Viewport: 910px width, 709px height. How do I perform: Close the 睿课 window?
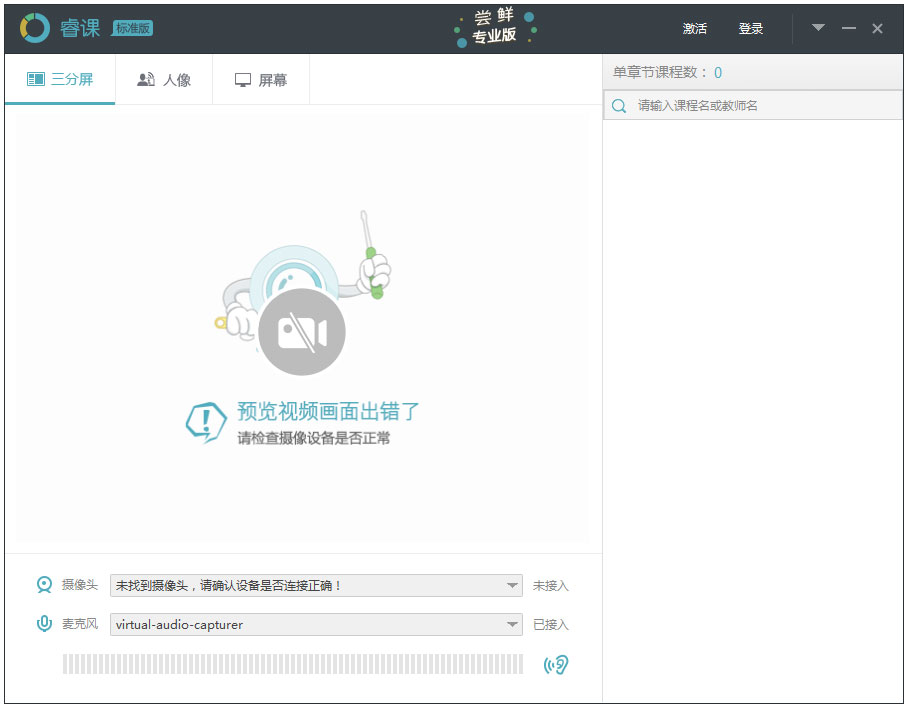[x=877, y=28]
